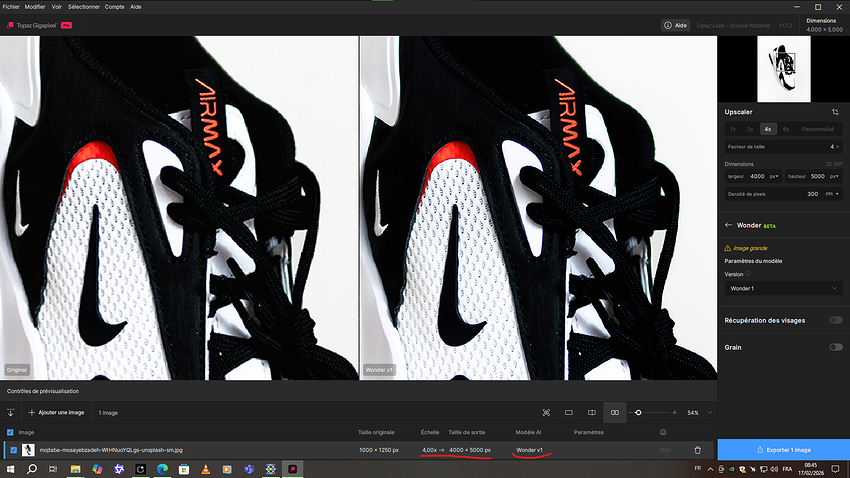Show hidden system tray icons

tap(710, 469)
